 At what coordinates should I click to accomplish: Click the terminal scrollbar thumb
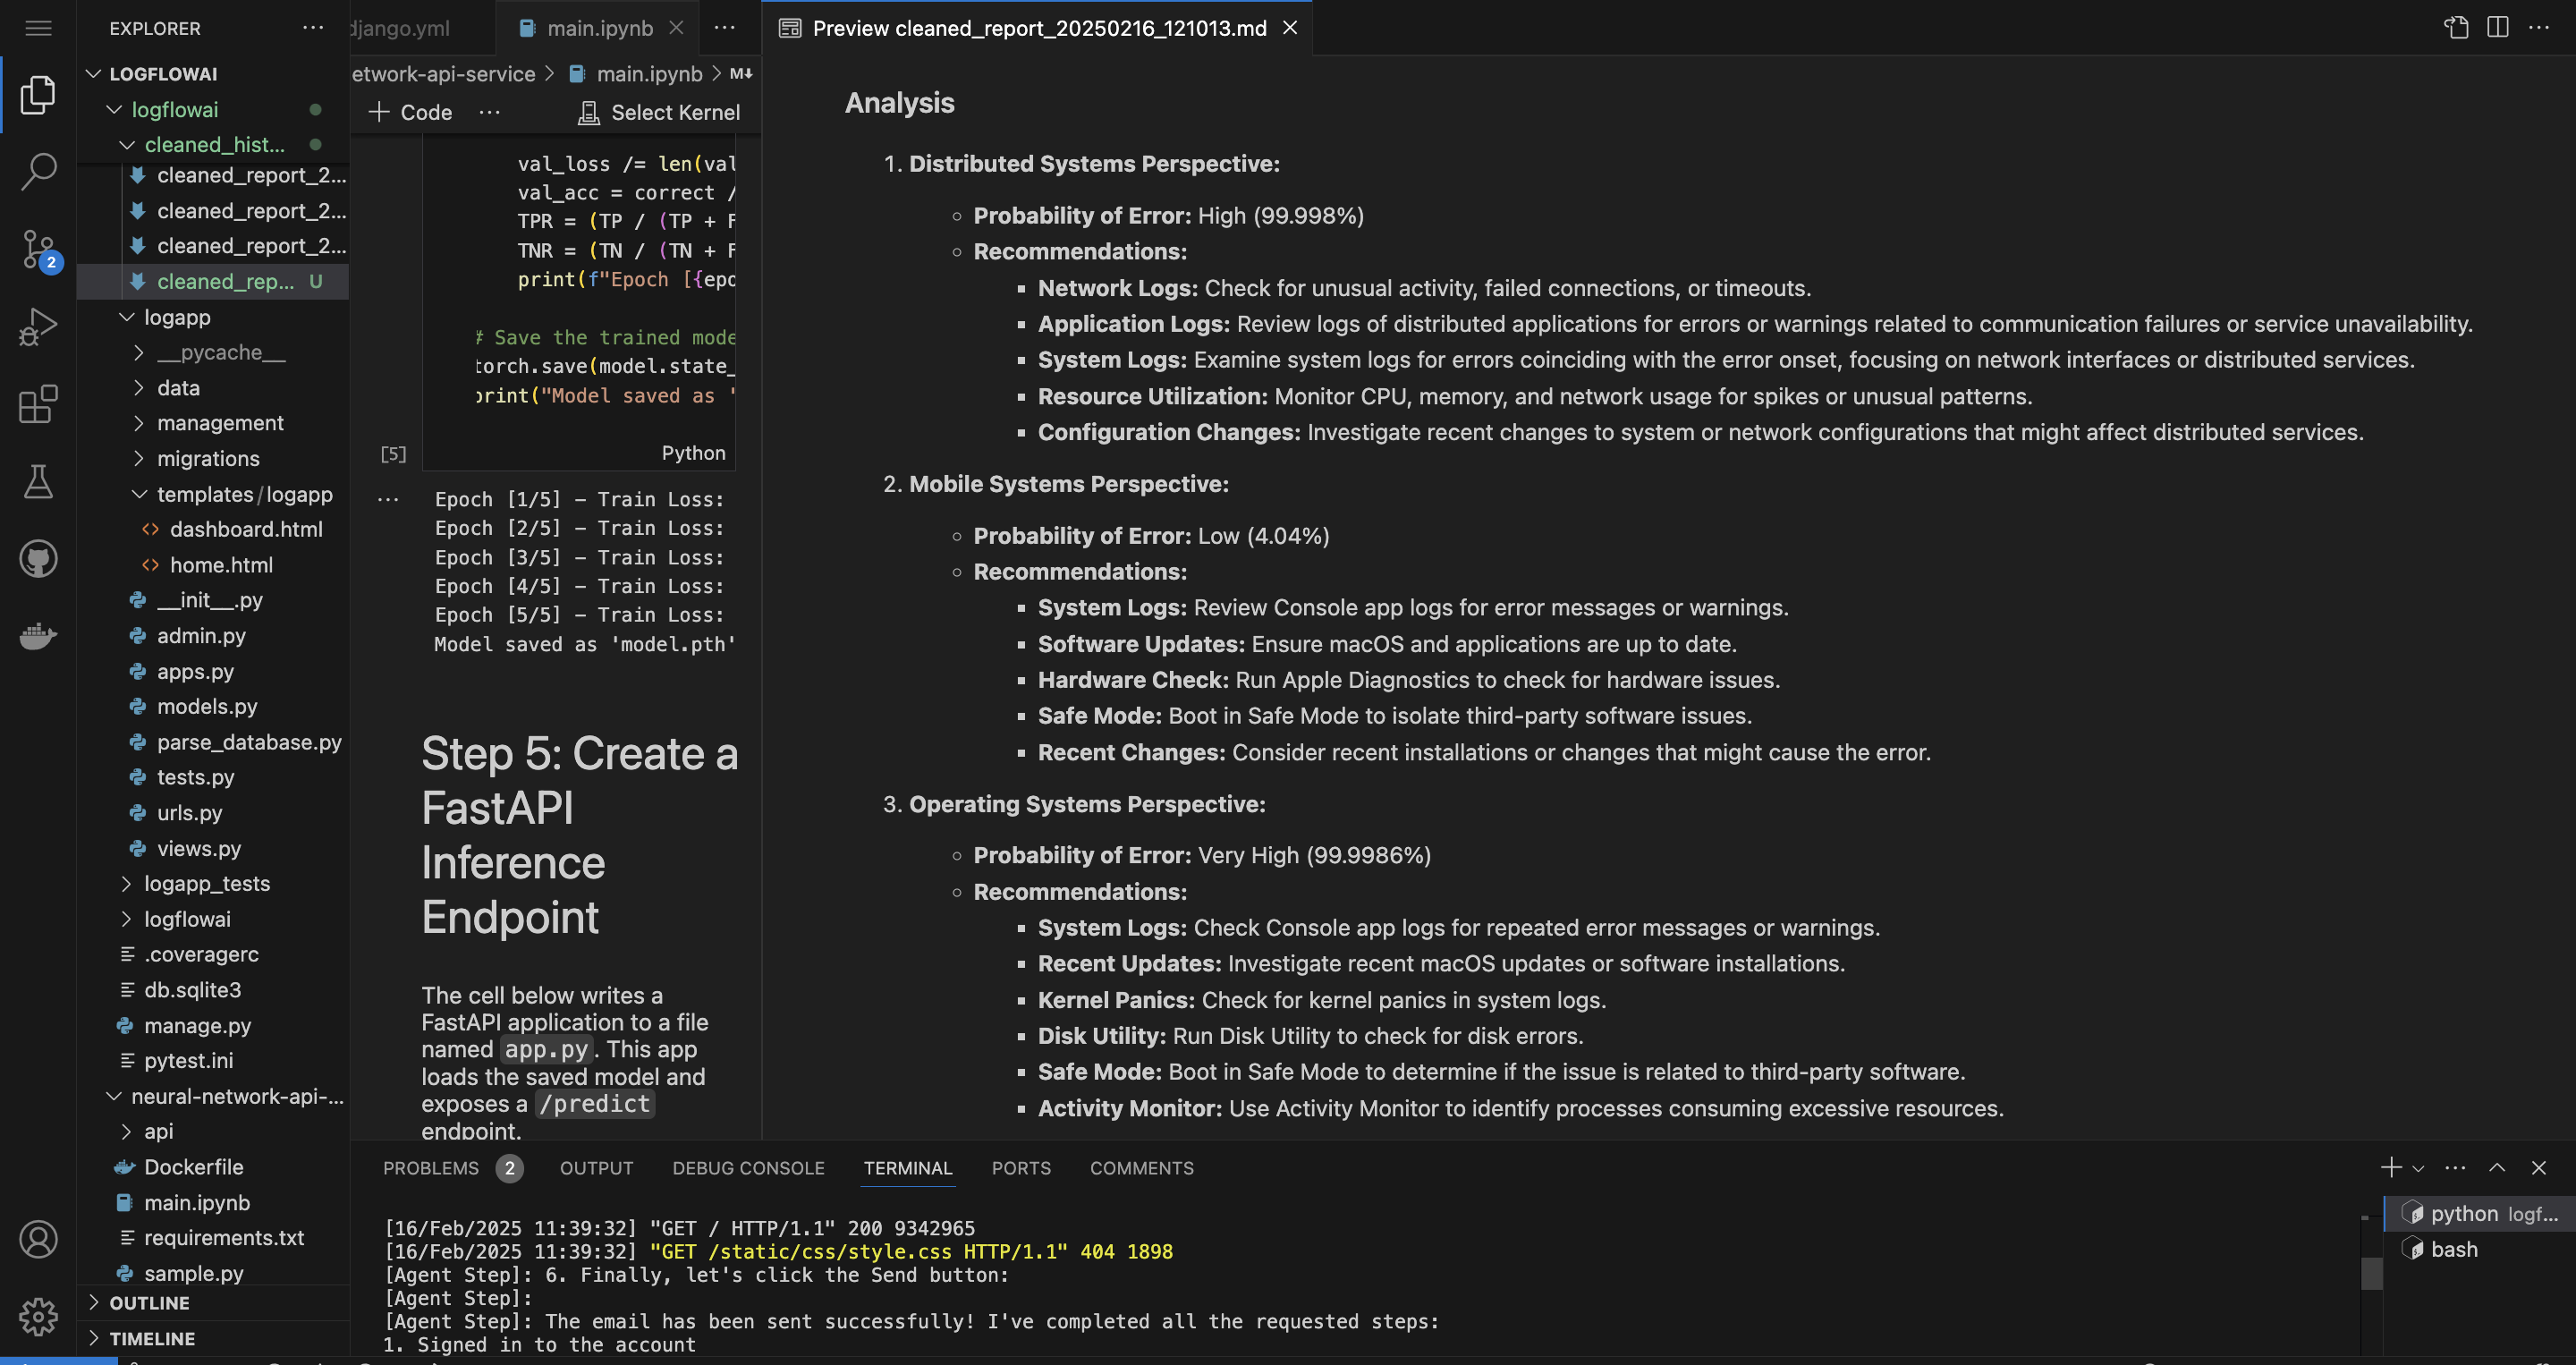pos(2370,1273)
